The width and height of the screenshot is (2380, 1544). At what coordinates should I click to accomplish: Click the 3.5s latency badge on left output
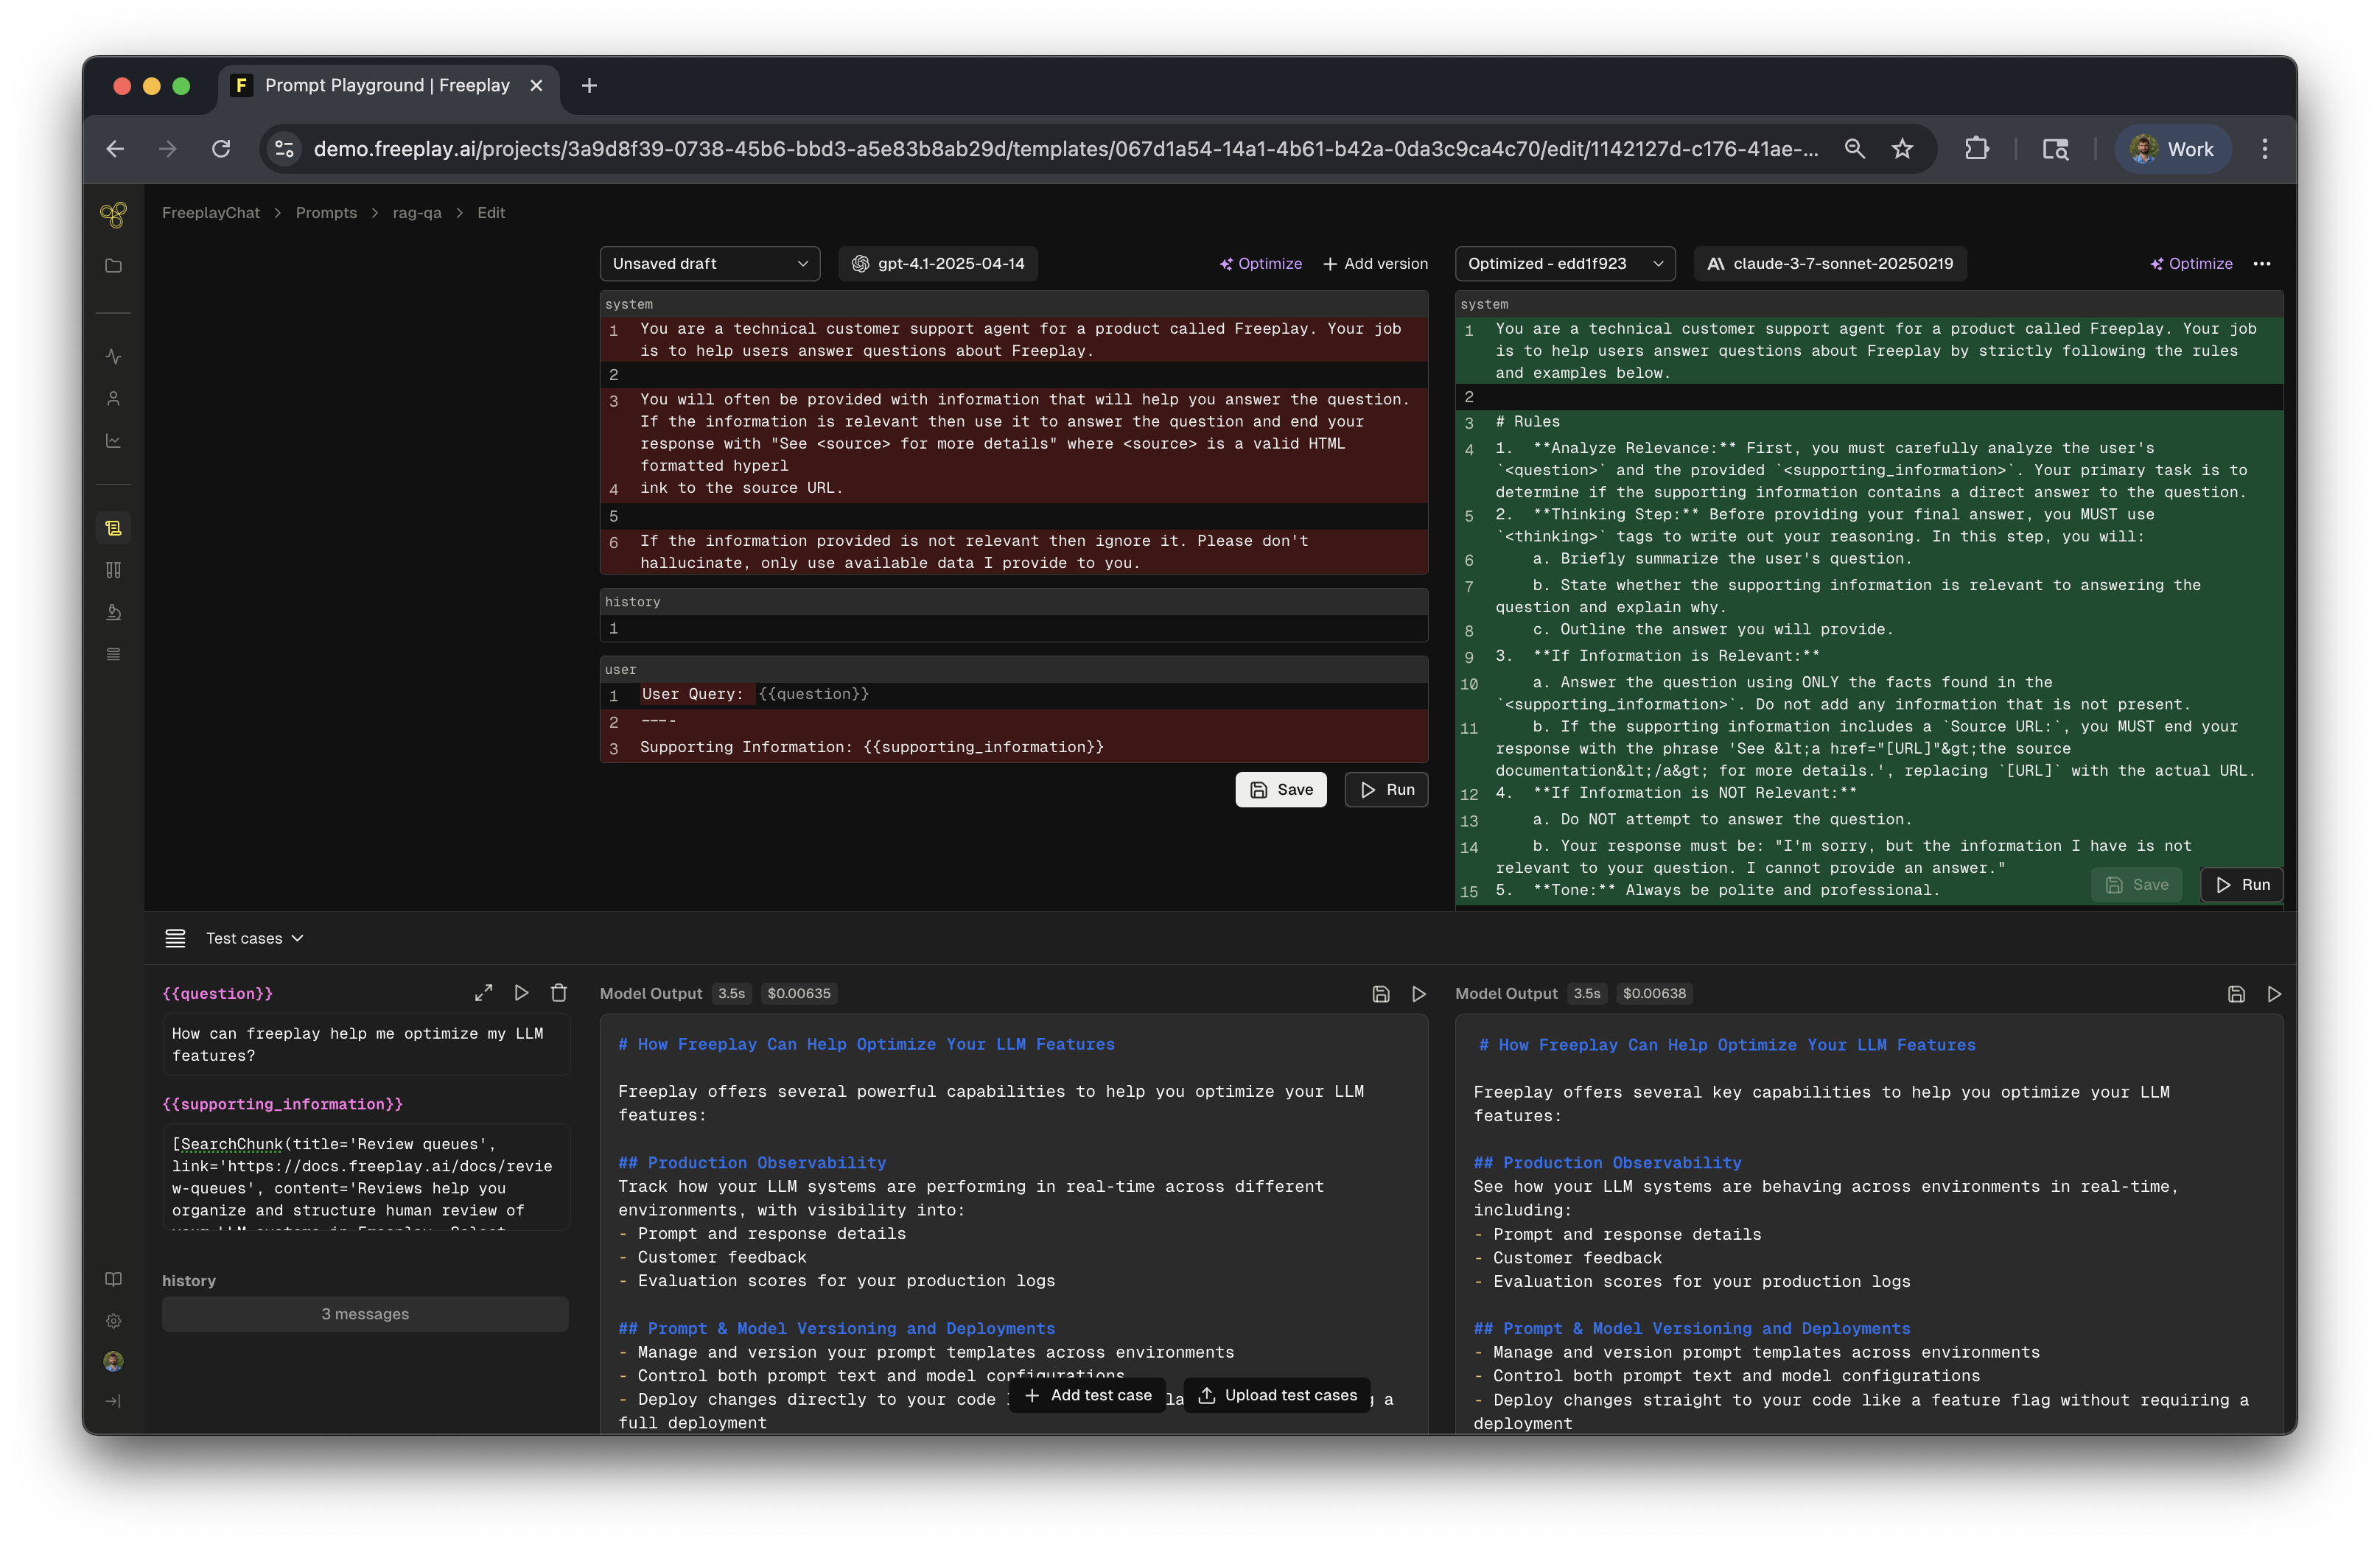(x=732, y=994)
